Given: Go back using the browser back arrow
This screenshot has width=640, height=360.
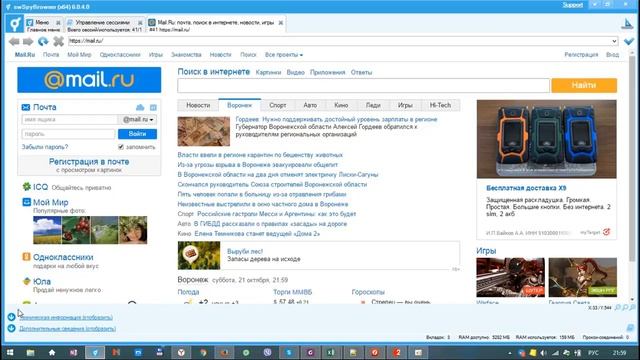Looking at the screenshot, I should 14,41.
